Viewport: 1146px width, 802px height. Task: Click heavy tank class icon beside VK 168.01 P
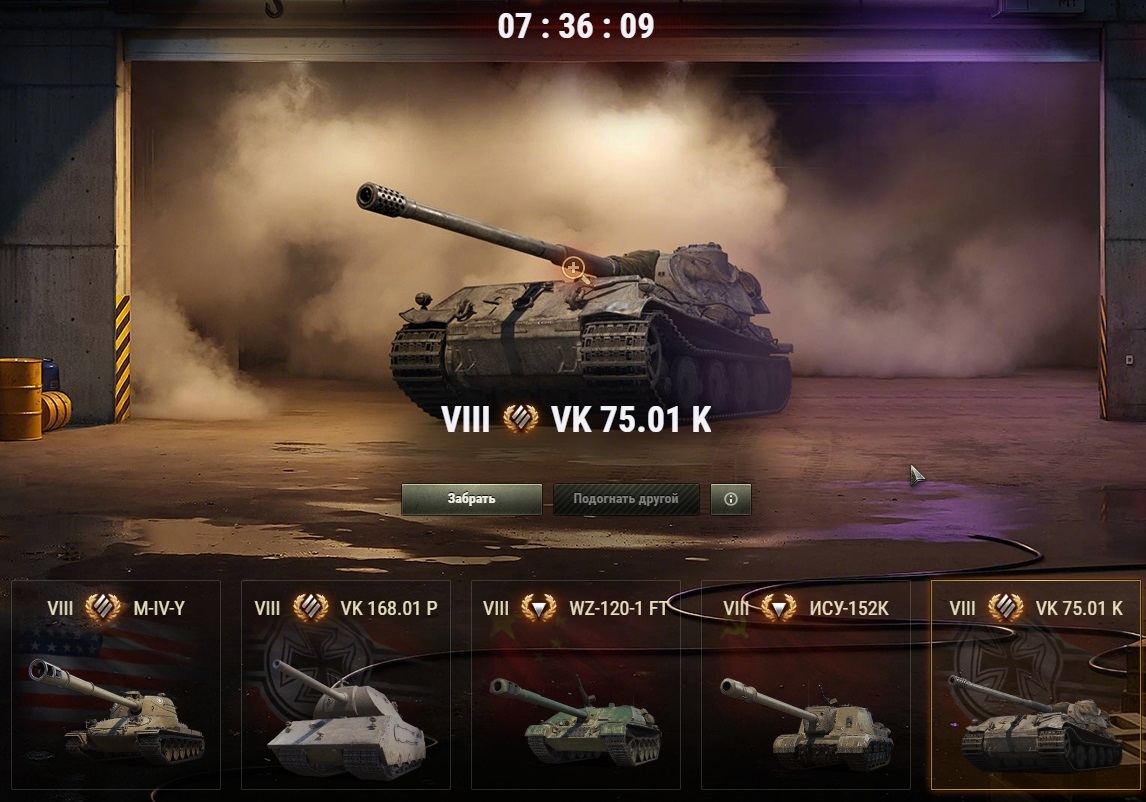point(310,607)
